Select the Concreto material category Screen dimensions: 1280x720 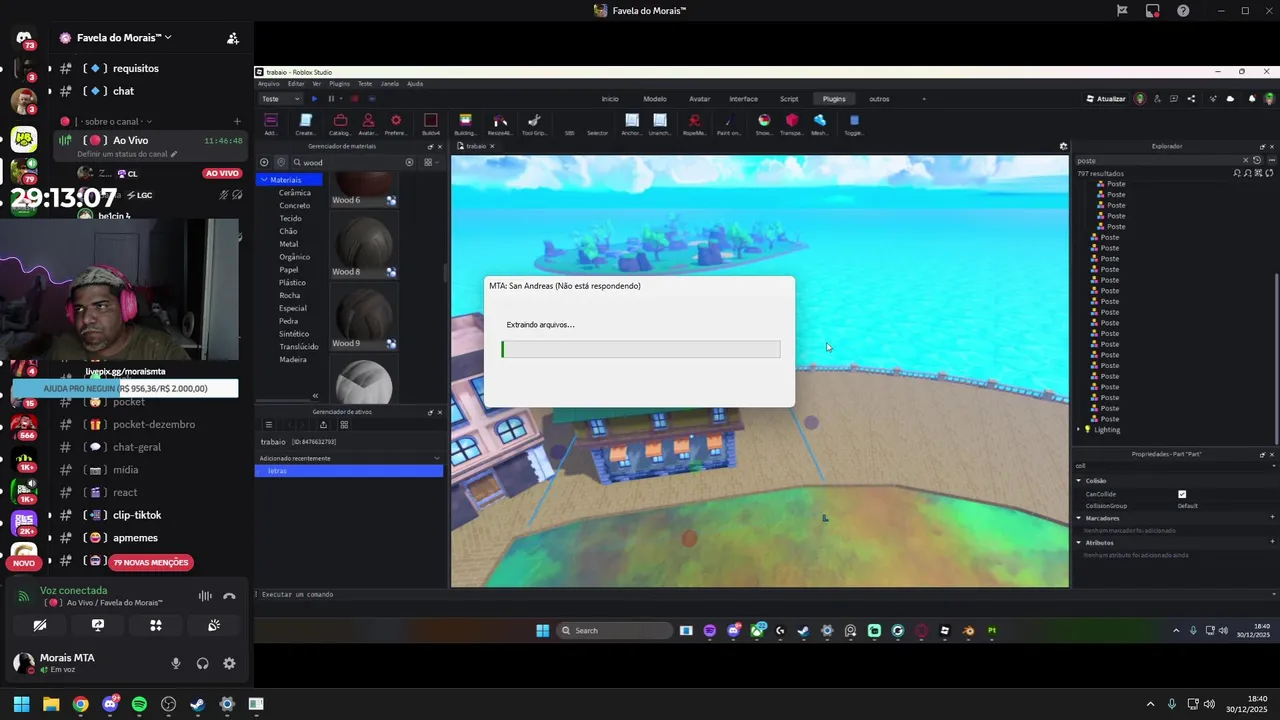294,205
